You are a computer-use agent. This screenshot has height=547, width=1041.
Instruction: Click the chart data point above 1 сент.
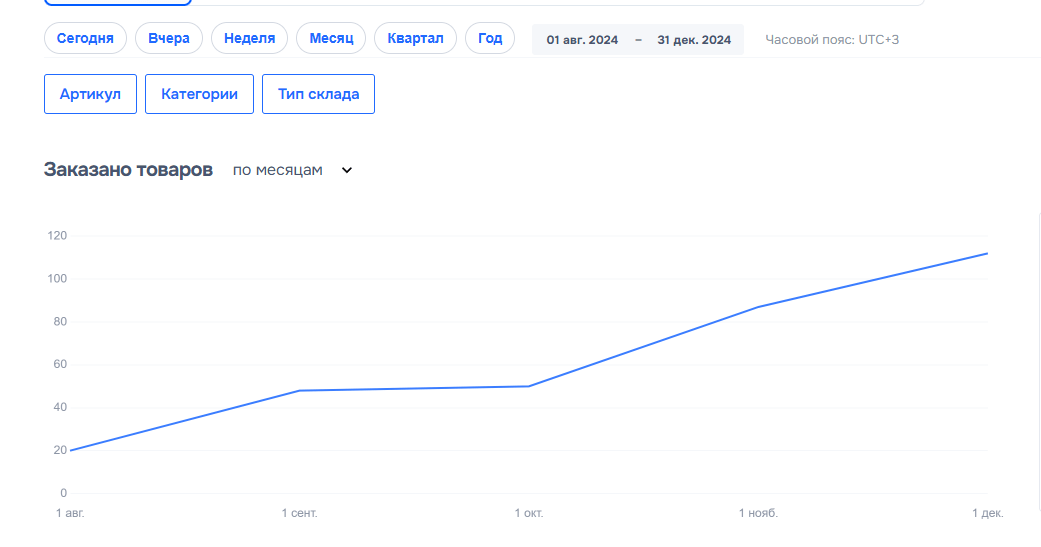(x=299, y=390)
